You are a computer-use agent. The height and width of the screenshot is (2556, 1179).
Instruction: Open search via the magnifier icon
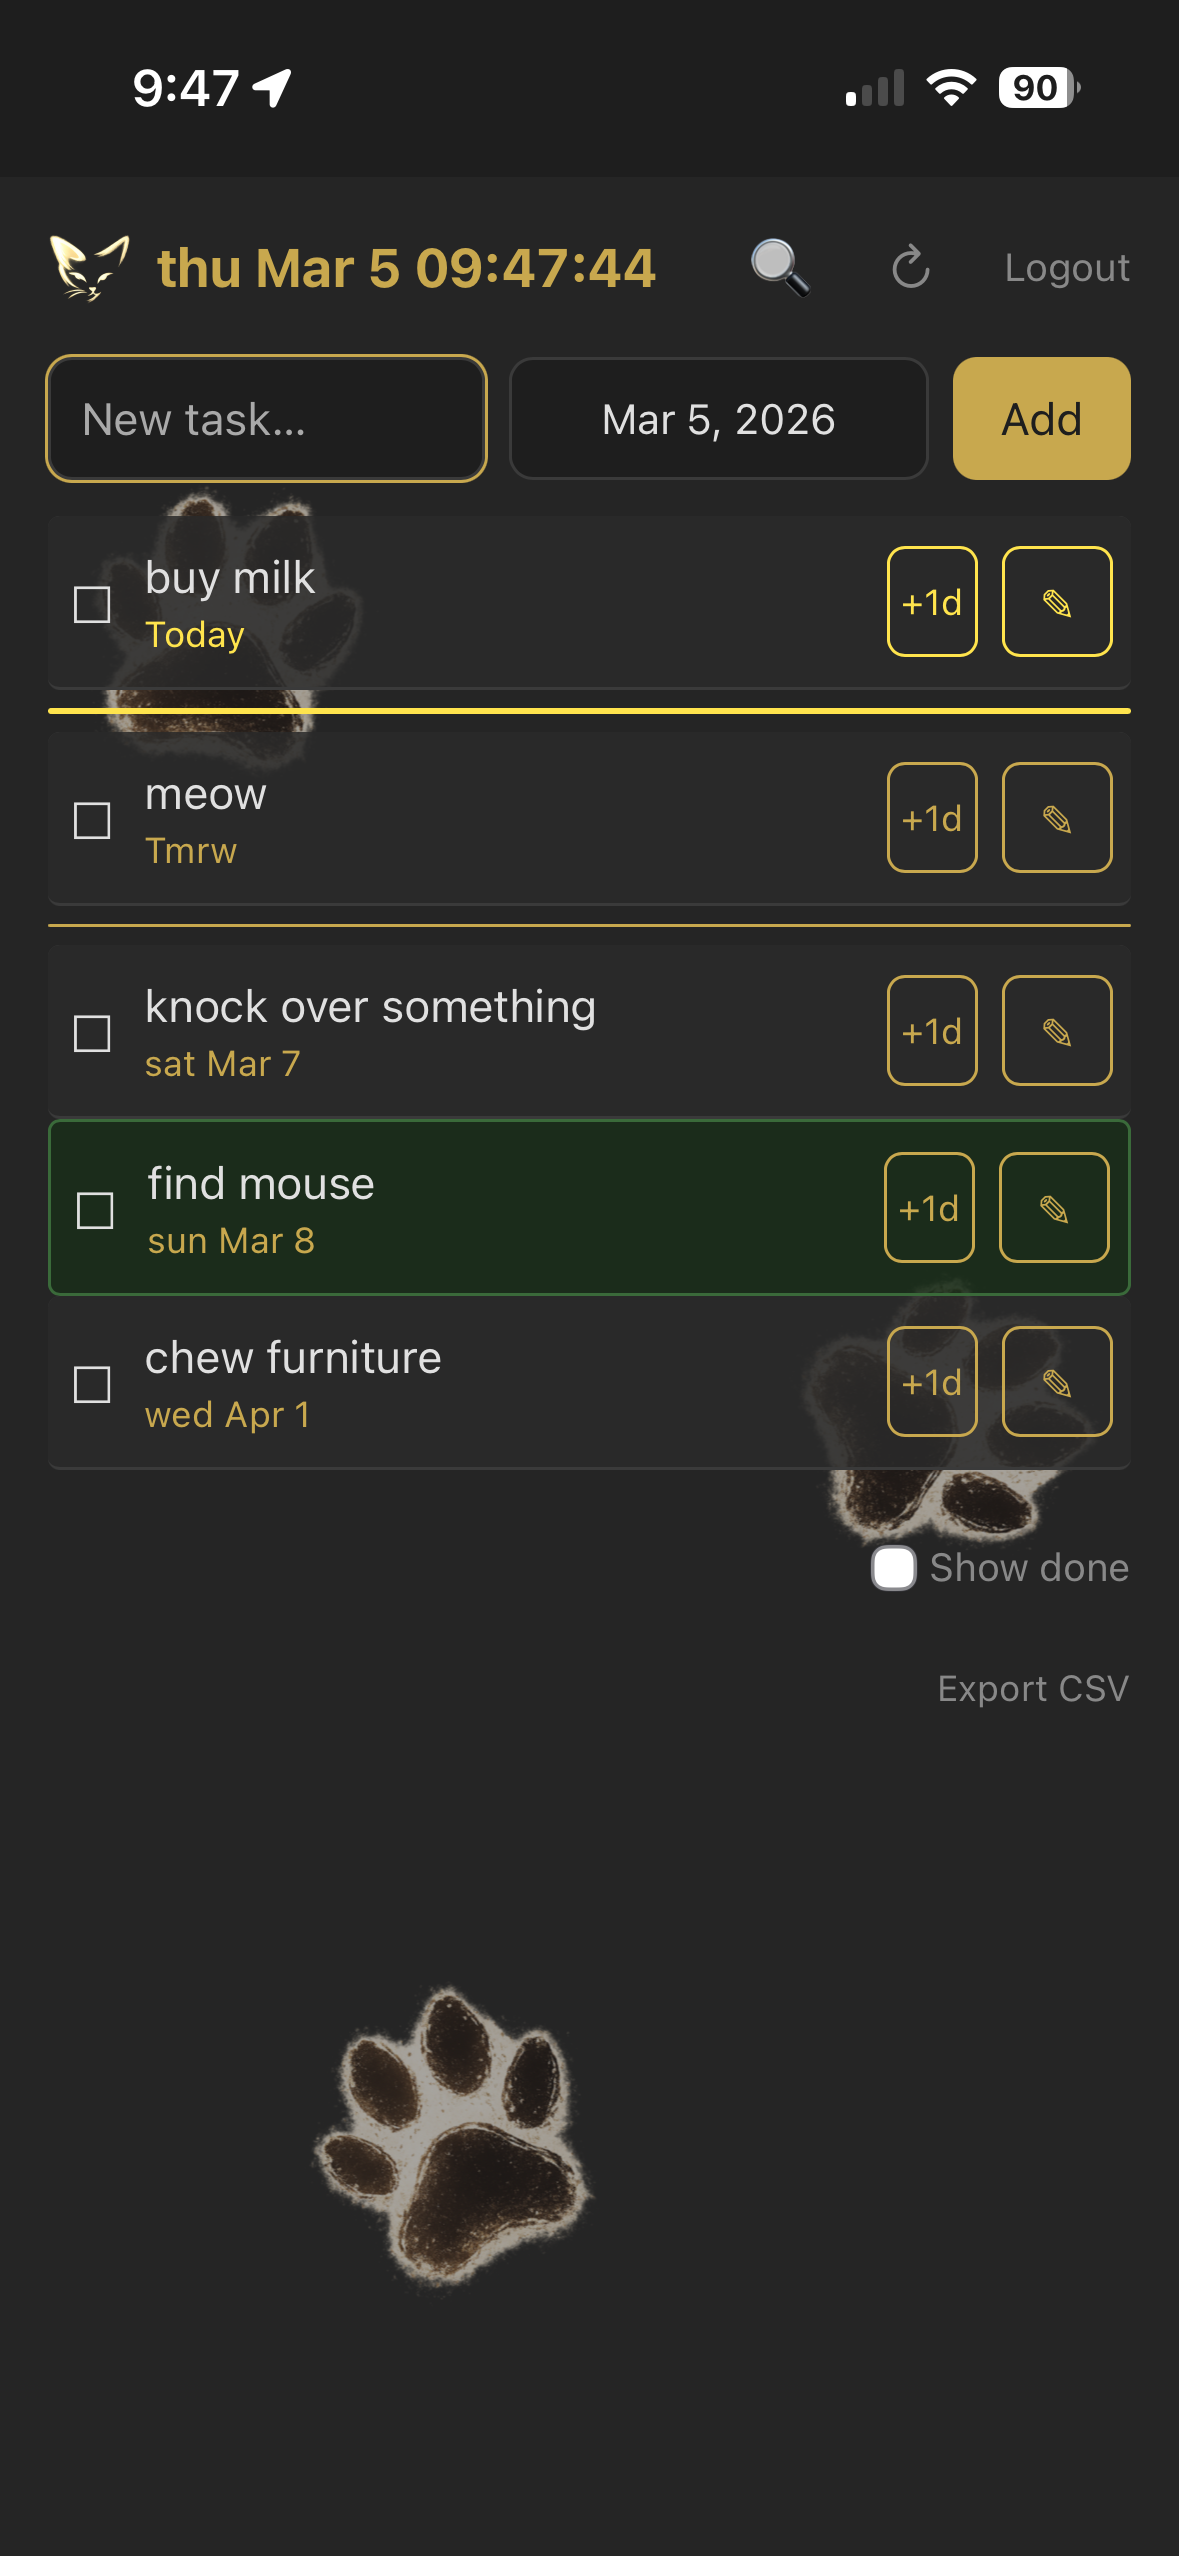780,267
